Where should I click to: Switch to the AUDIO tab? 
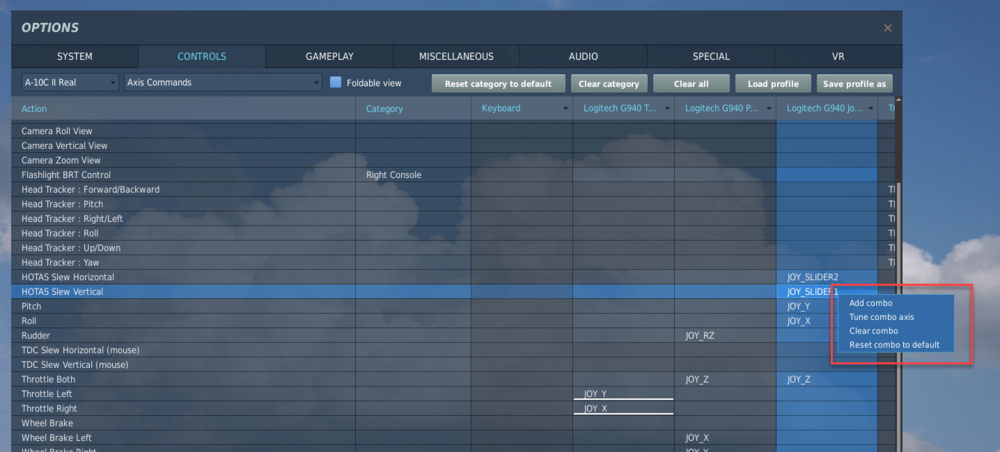tap(584, 56)
